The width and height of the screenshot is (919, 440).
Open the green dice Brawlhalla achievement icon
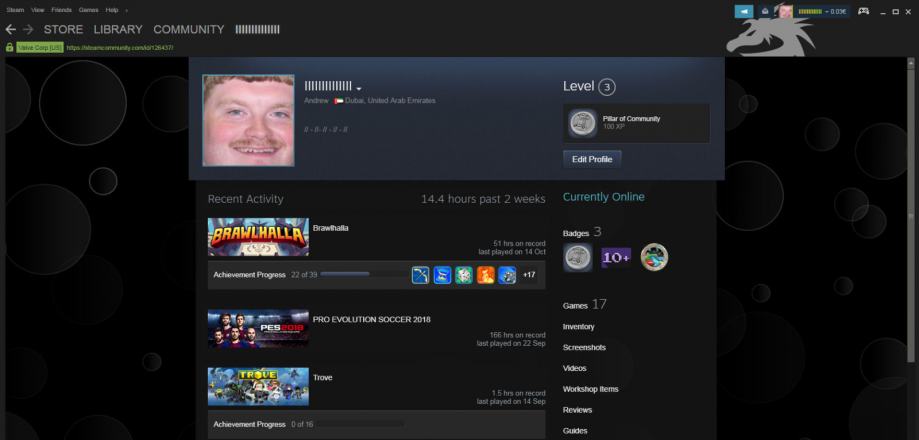click(464, 275)
